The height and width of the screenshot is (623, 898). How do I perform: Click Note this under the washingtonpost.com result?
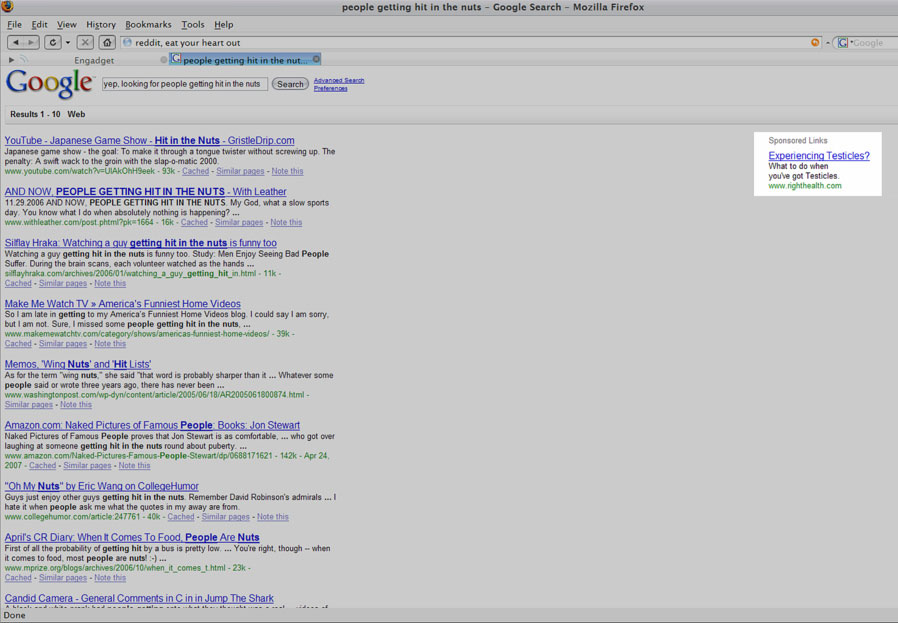[76, 405]
